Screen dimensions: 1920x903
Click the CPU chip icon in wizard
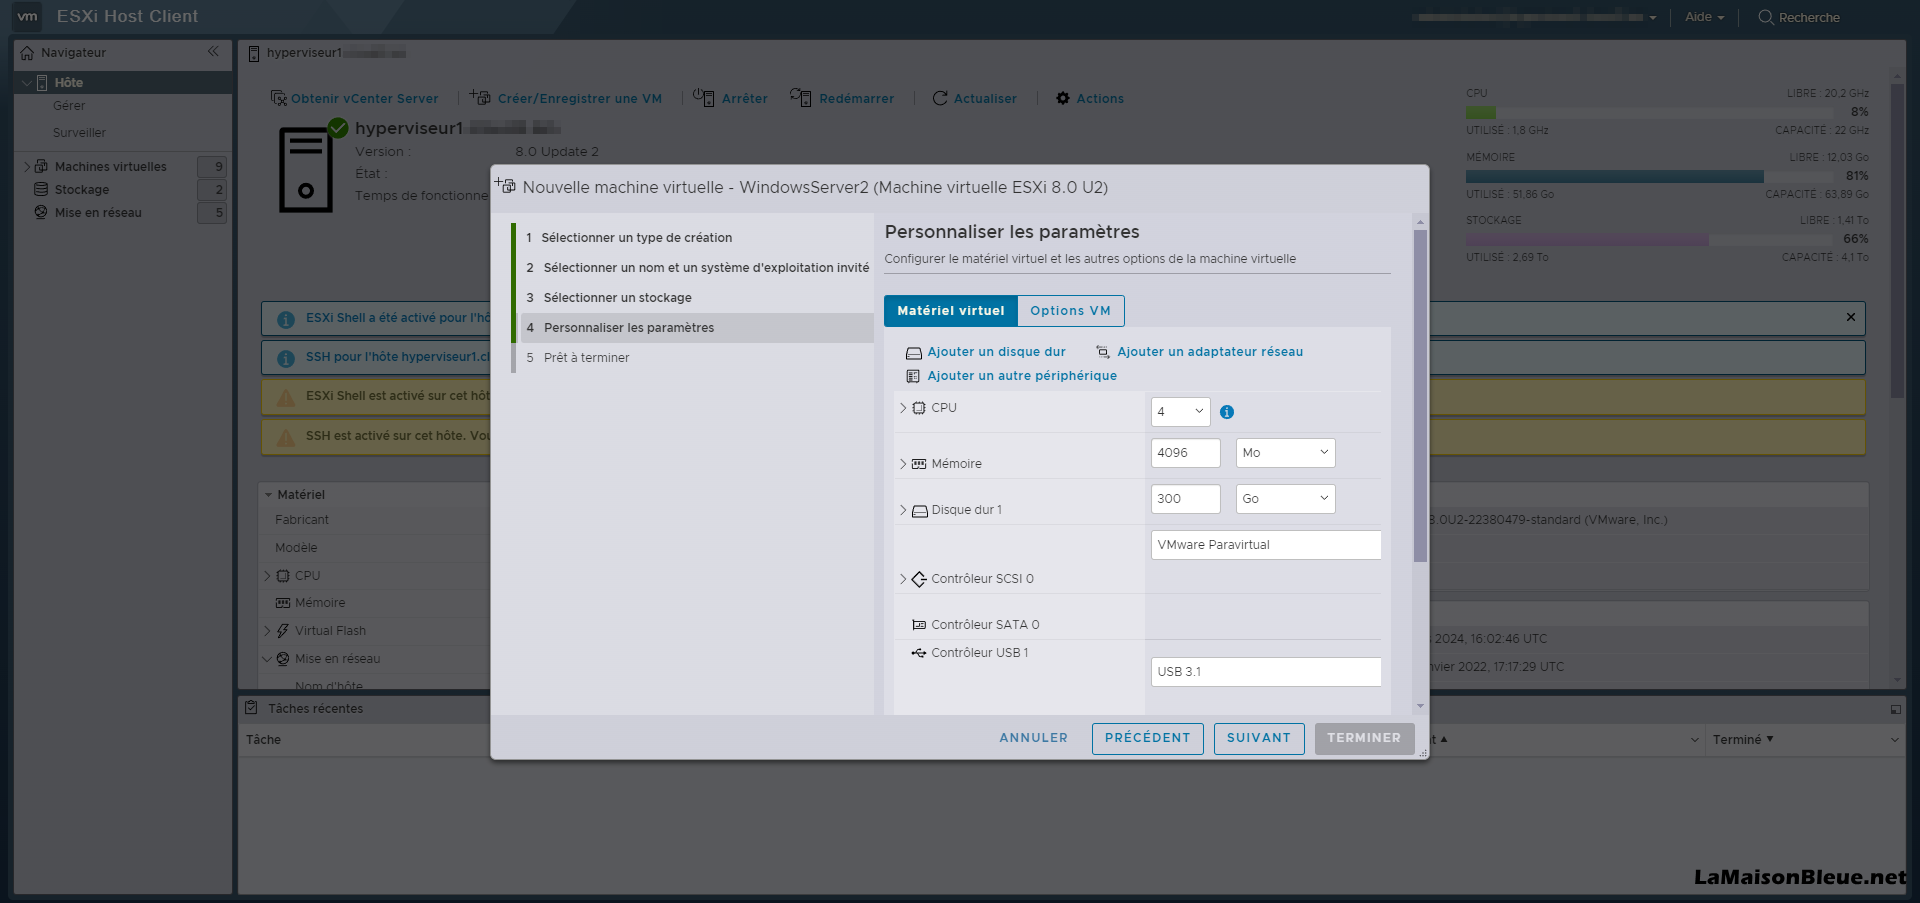(919, 408)
